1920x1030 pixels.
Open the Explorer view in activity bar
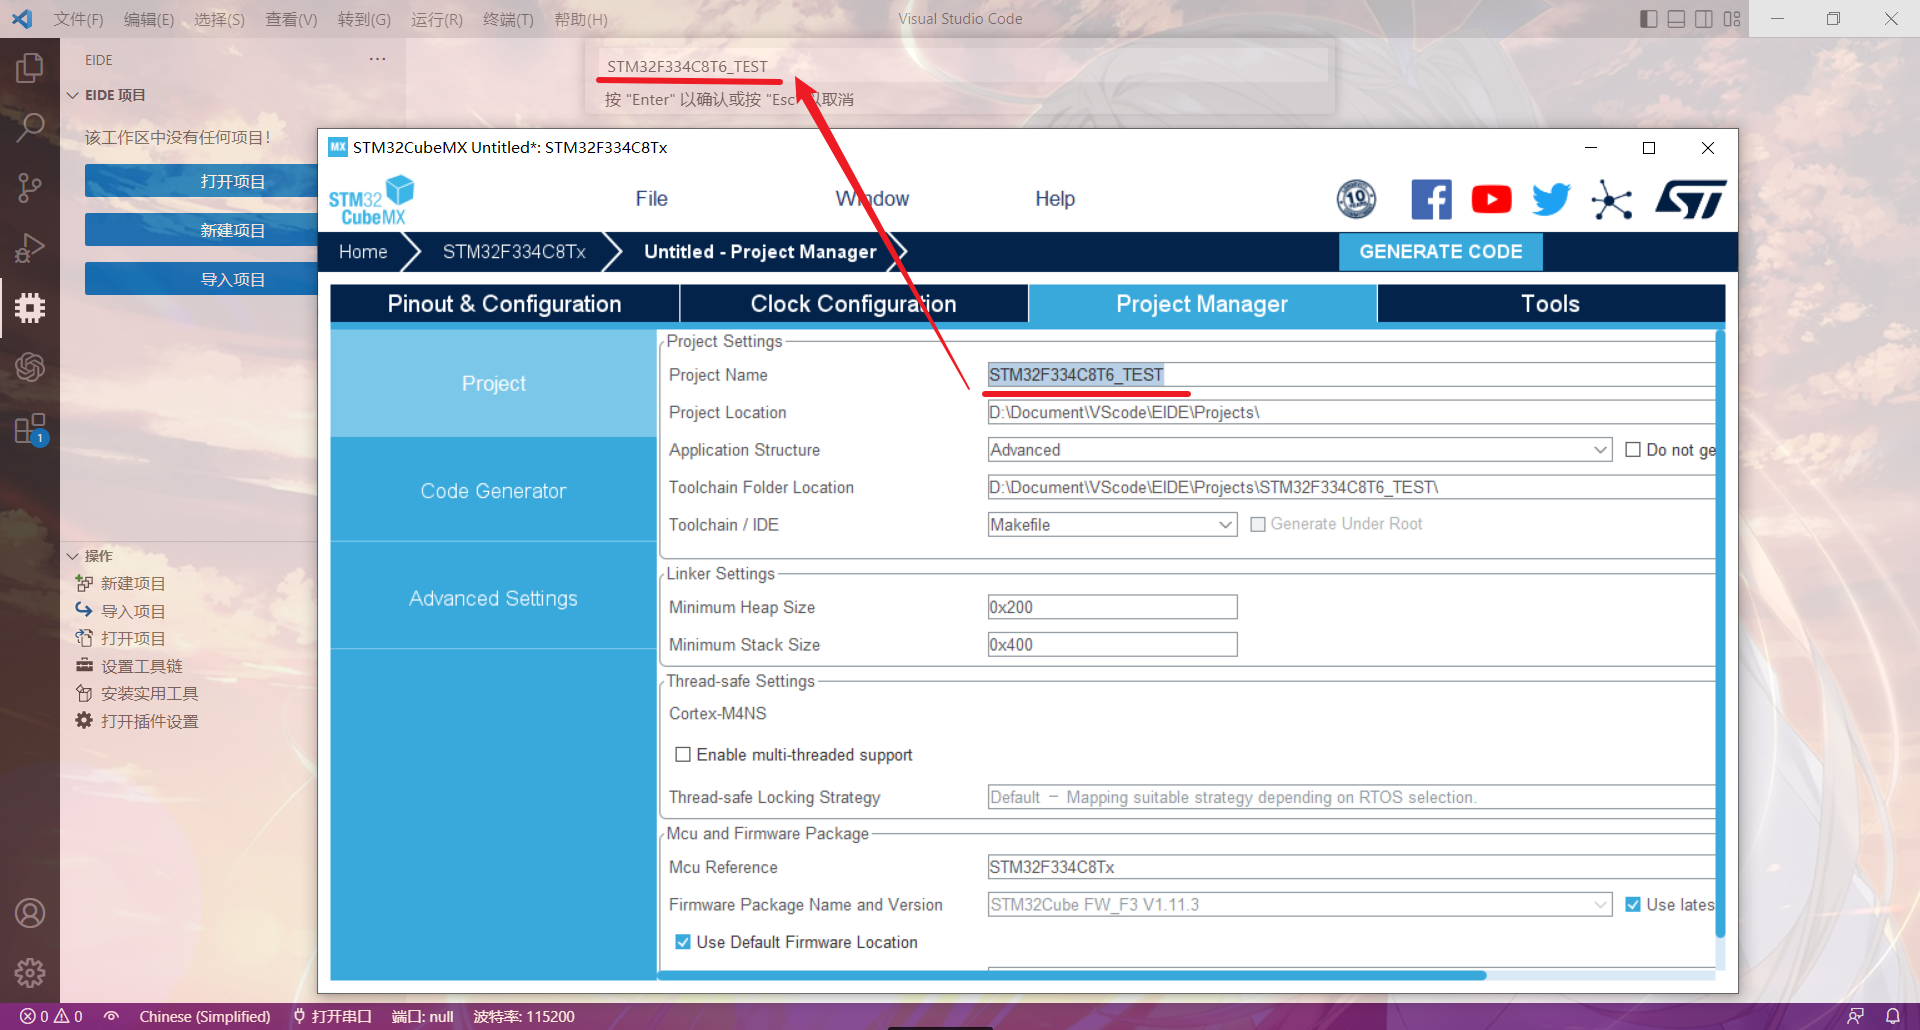coord(30,68)
